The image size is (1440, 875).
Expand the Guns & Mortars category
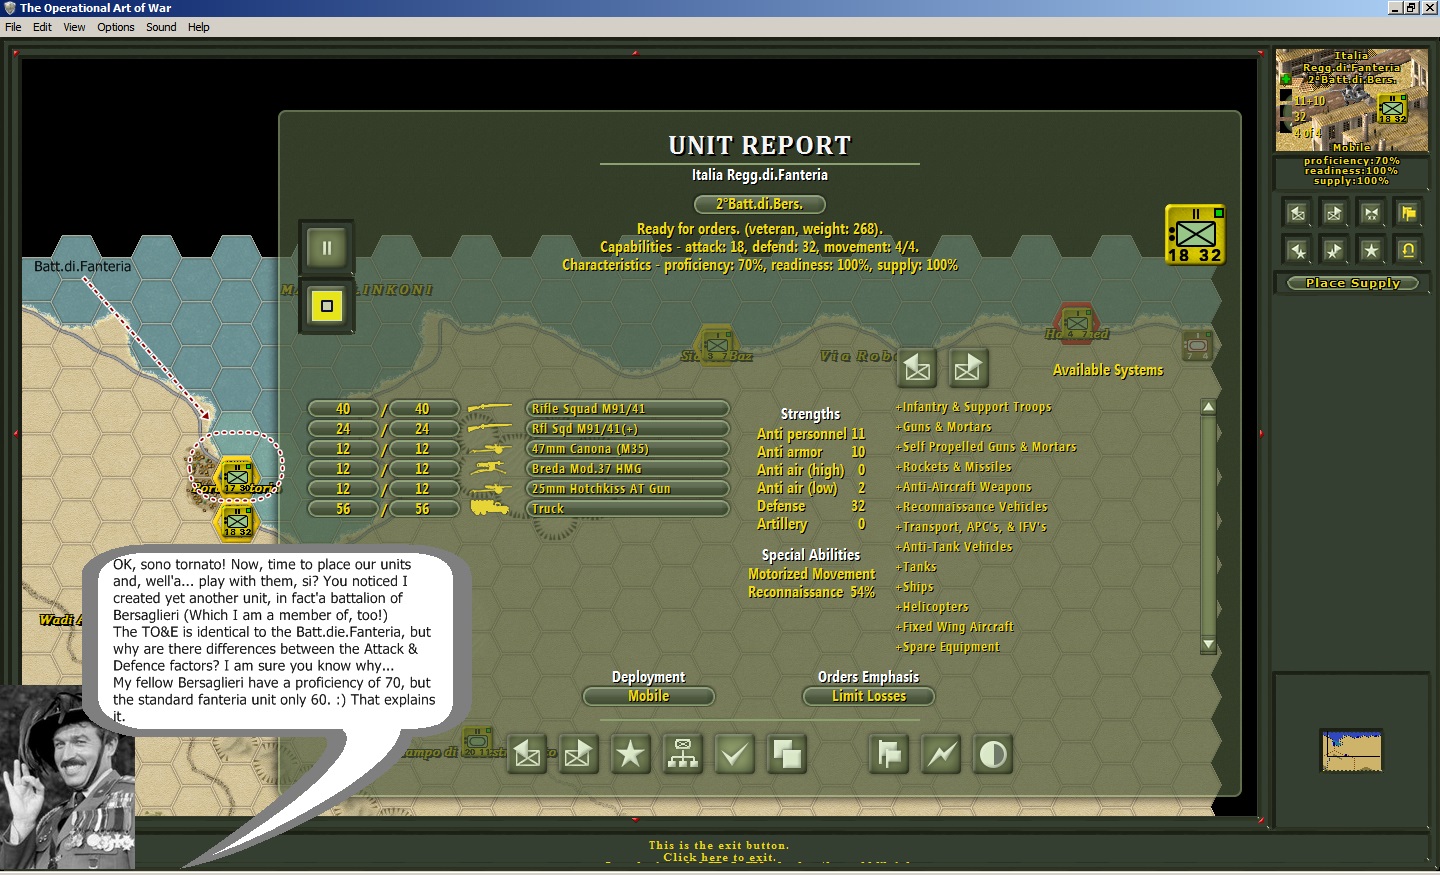(943, 427)
